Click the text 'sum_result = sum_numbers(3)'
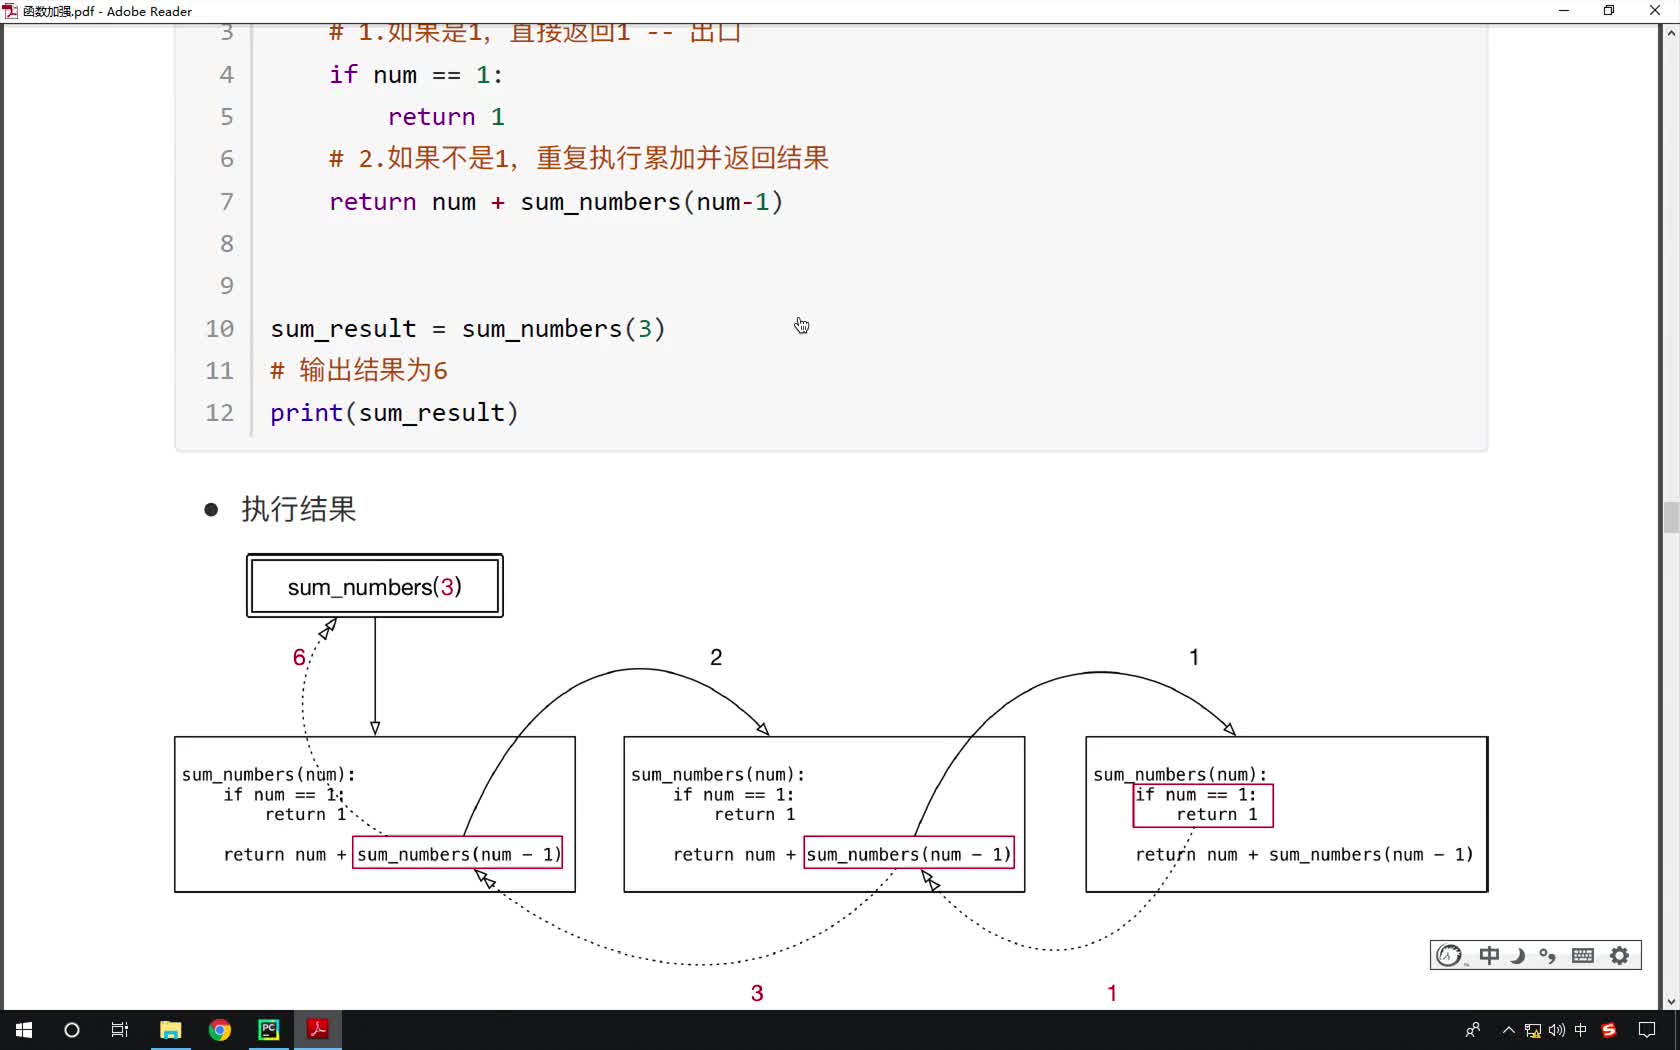The height and width of the screenshot is (1050, 1680). coord(468,329)
